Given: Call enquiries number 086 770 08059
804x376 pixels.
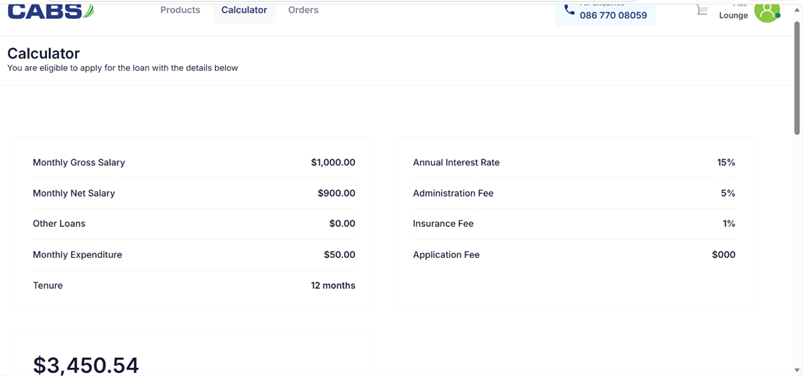Looking at the screenshot, I should tap(613, 15).
